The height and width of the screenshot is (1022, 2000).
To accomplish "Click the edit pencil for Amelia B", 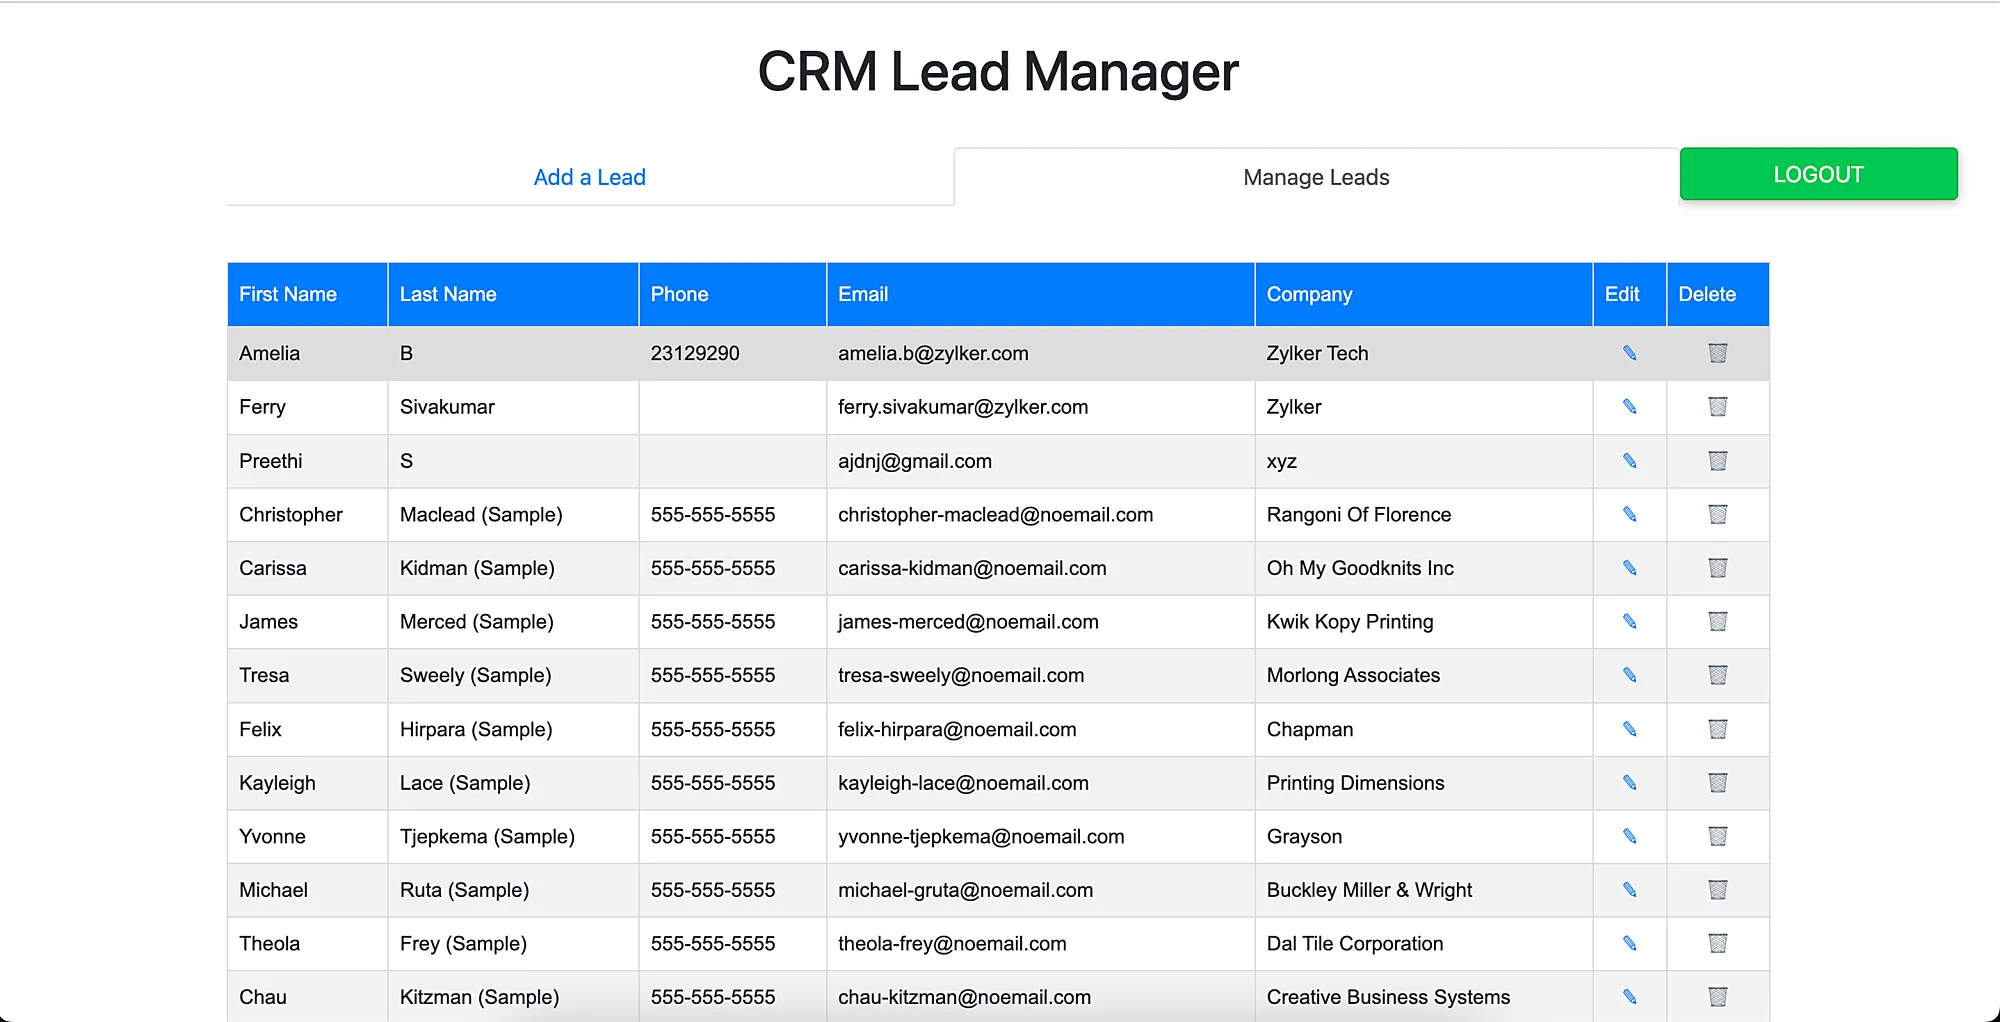I will tap(1629, 353).
